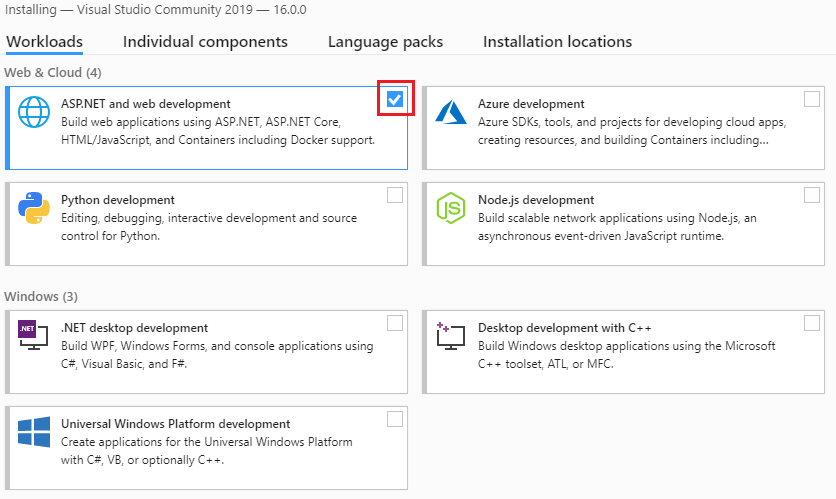
Task: Click the 'Create applications for the Universal' description
Action: (x=206, y=451)
